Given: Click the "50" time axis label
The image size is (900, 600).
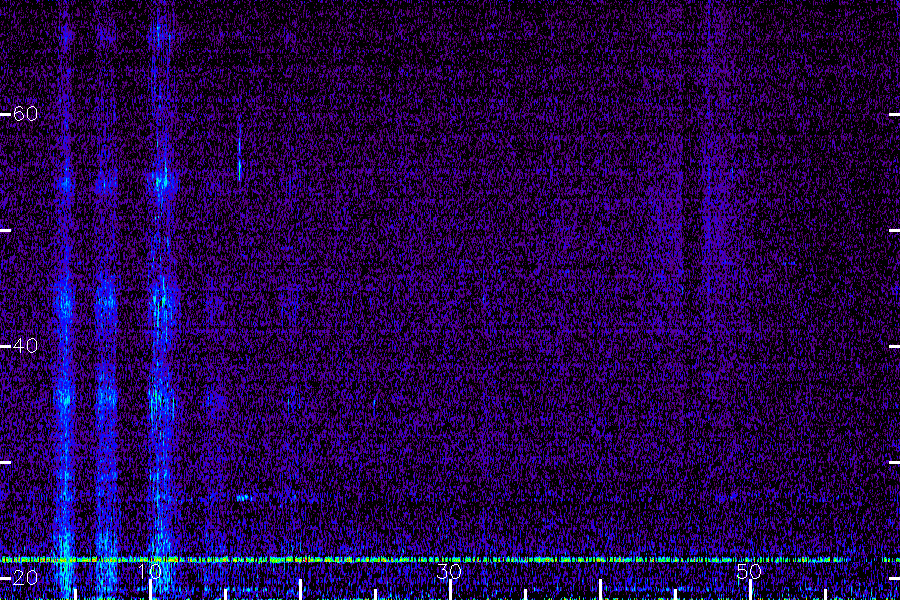Looking at the screenshot, I should [x=749, y=571].
